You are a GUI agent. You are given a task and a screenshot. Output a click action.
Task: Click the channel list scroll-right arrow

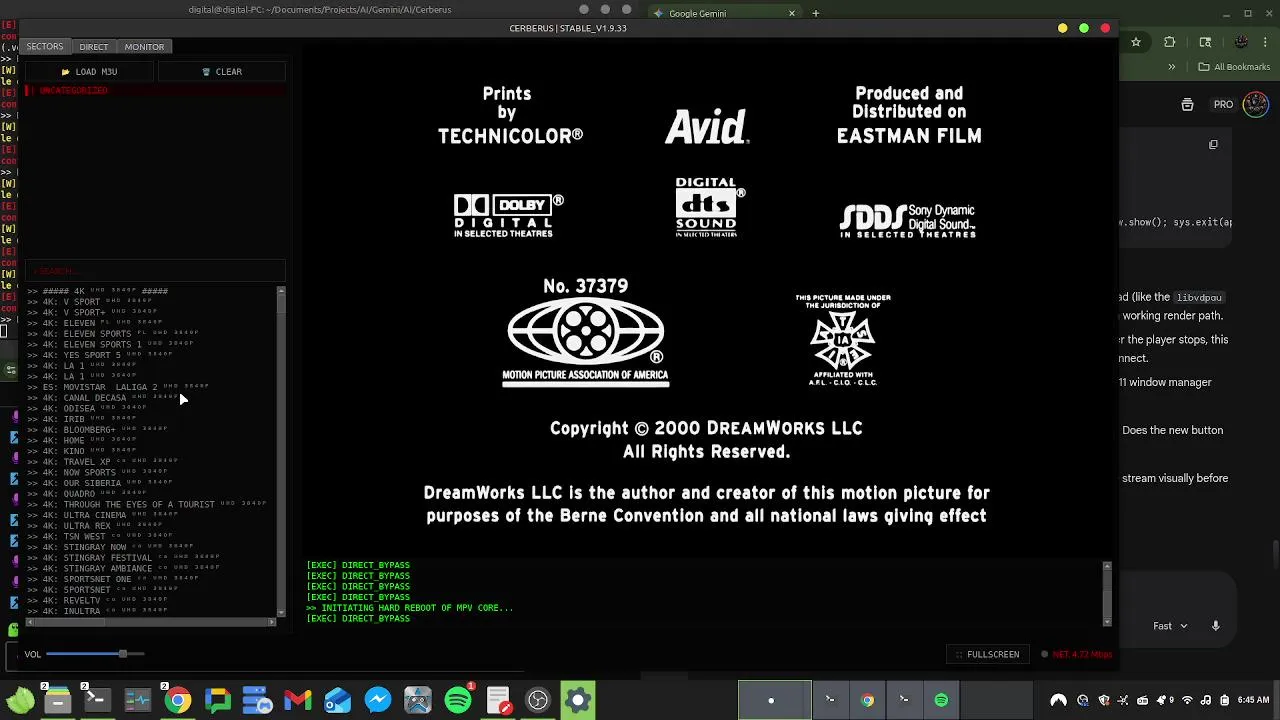272,622
